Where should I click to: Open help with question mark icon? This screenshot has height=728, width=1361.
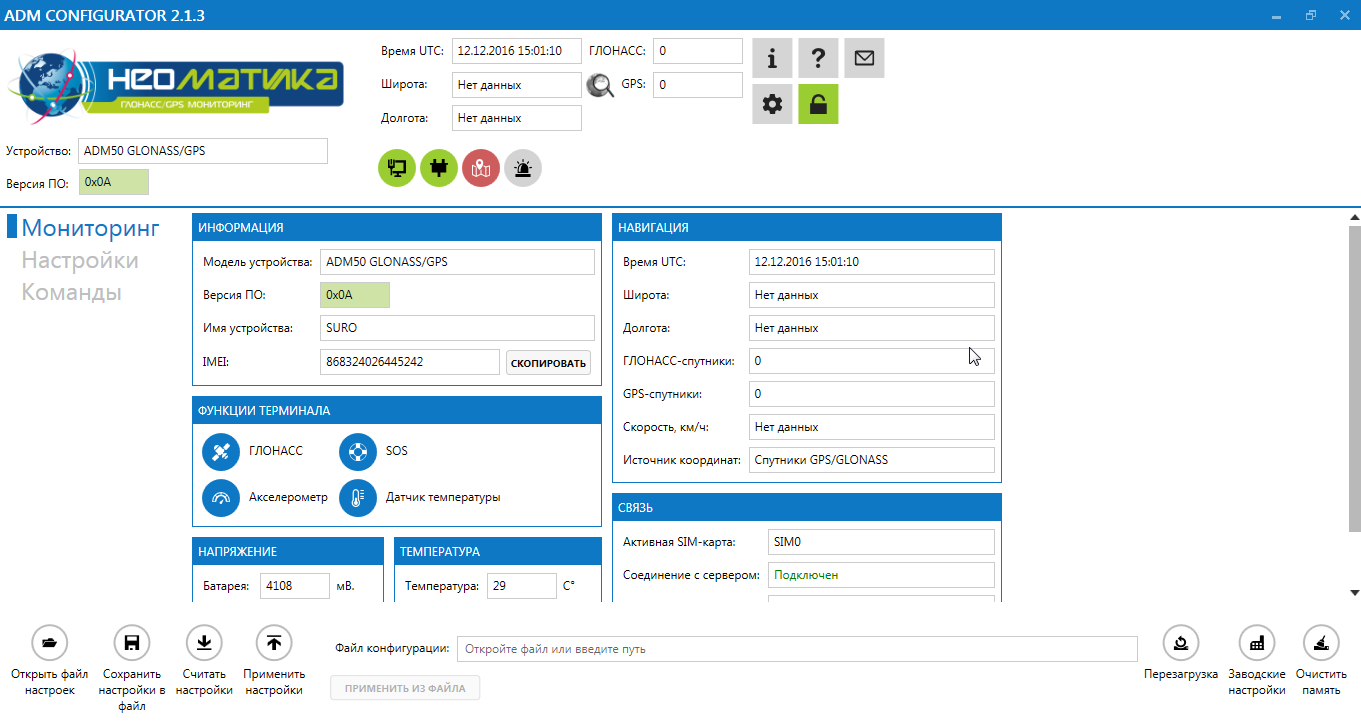pos(818,59)
